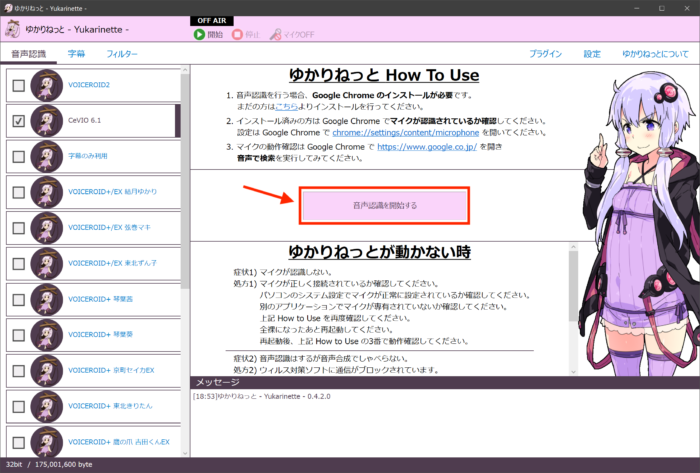Click avatar icon of VOICEROID+/EX 東北ずん子

[x=47, y=263]
